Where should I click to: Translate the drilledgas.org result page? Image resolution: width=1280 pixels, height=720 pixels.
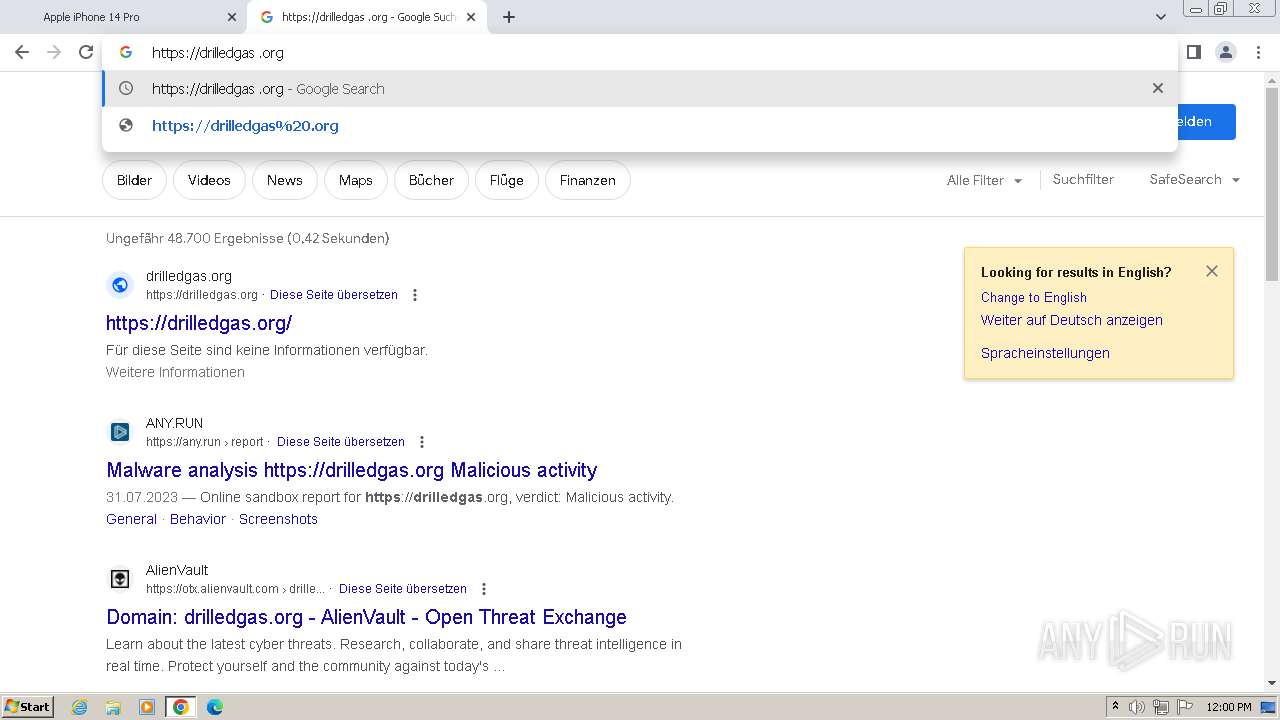334,295
